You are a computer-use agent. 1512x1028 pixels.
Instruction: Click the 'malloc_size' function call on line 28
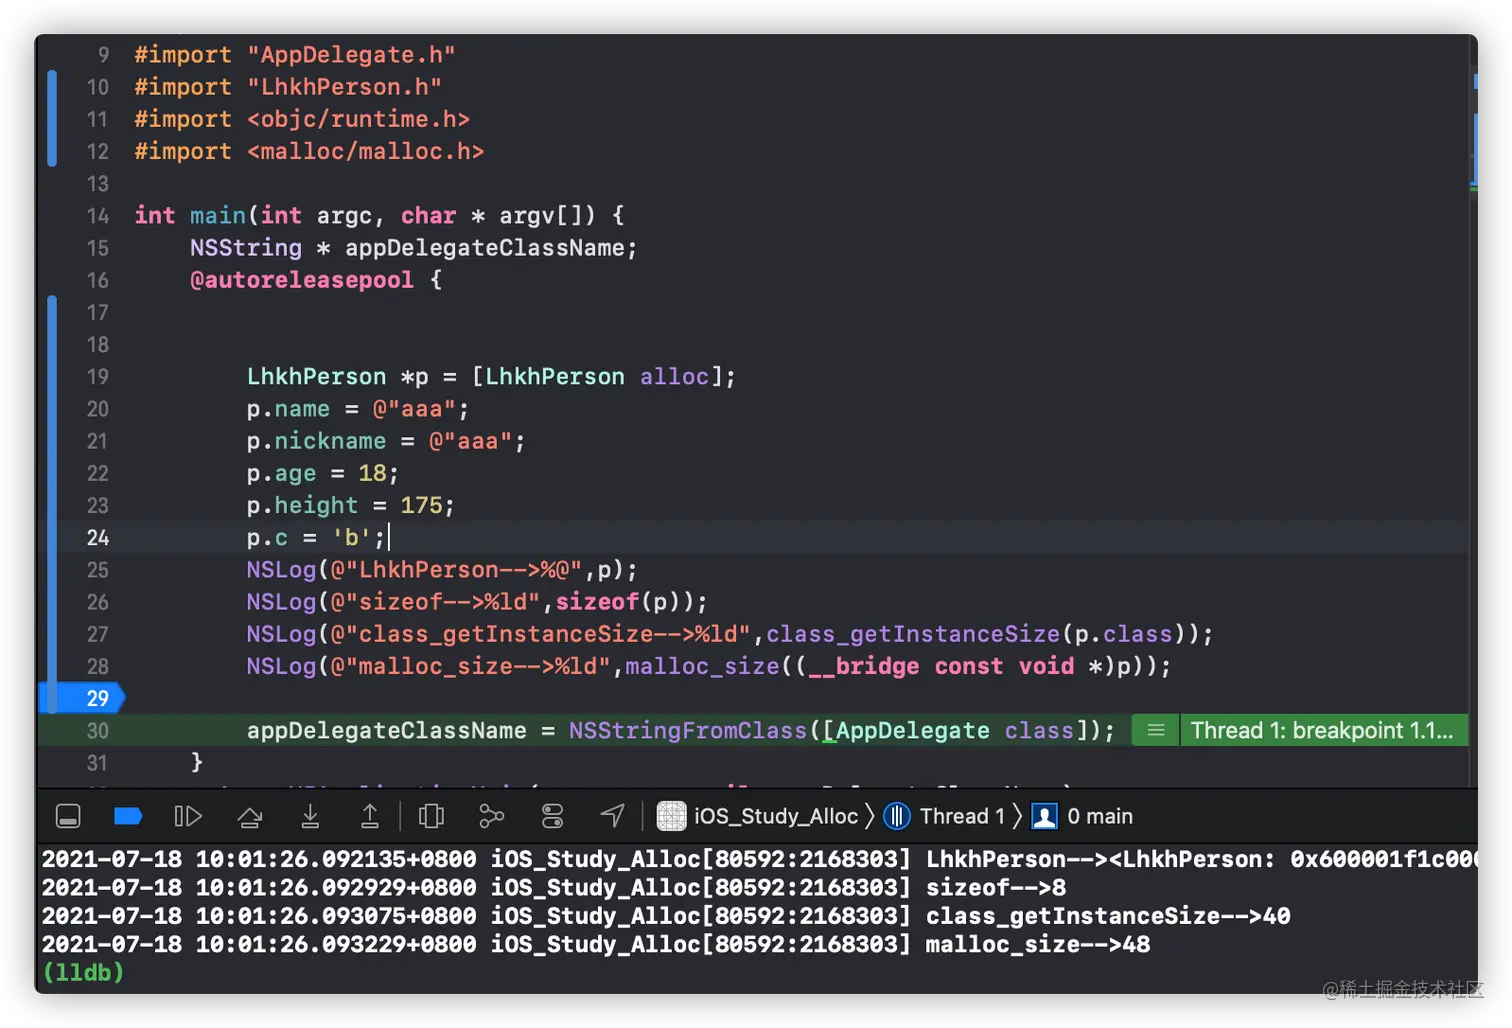[x=702, y=666]
